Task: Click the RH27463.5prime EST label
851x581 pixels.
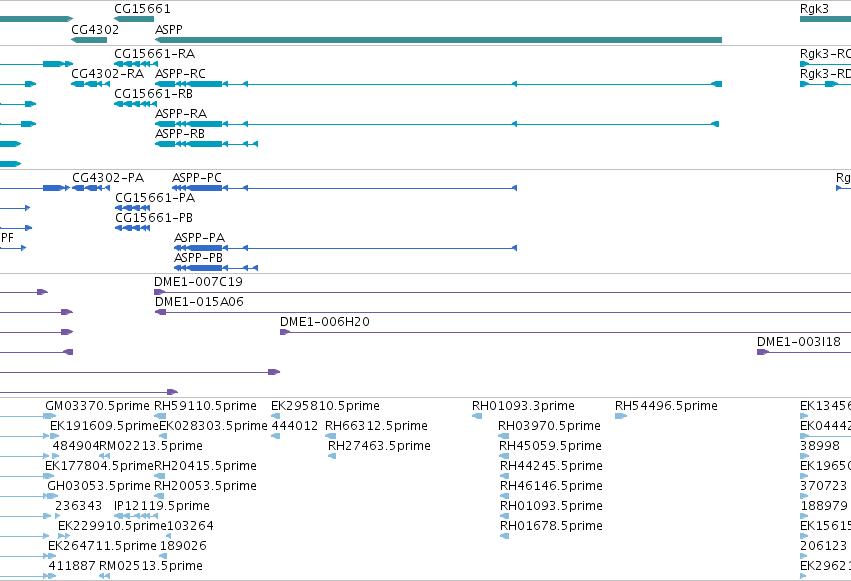Action: (379, 446)
